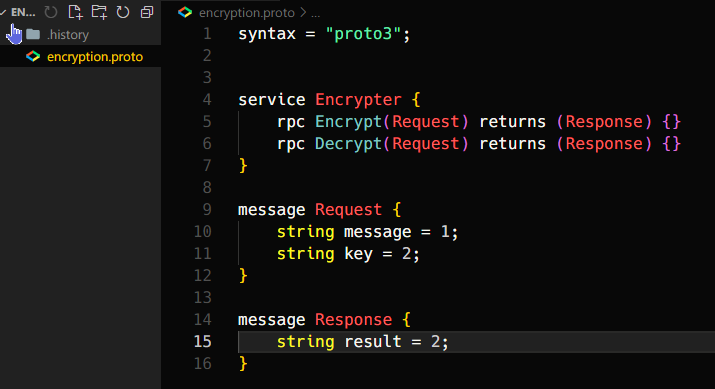715x389 pixels.
Task: Click line number 9 in the gutter
Action: (207, 209)
